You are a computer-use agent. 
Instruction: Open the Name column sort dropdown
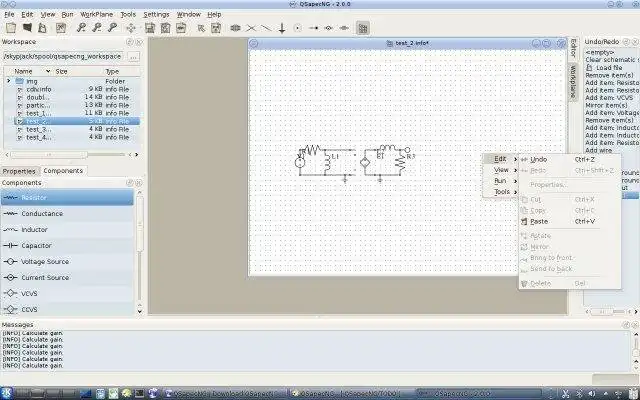click(48, 71)
